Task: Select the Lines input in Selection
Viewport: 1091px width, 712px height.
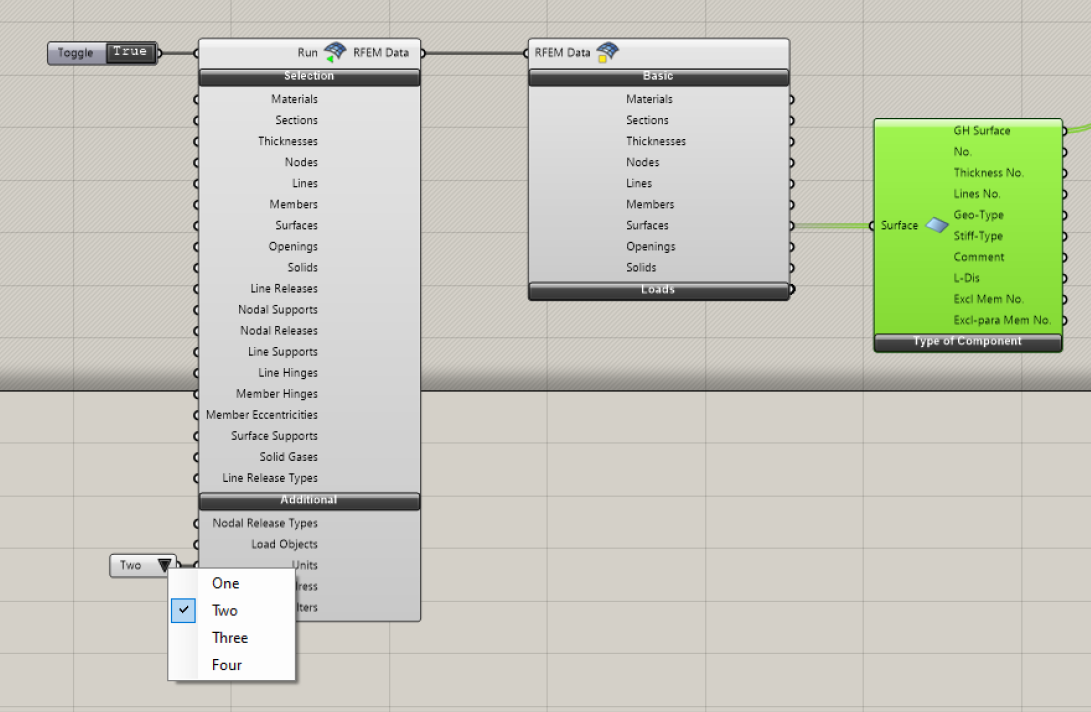Action: click(305, 184)
